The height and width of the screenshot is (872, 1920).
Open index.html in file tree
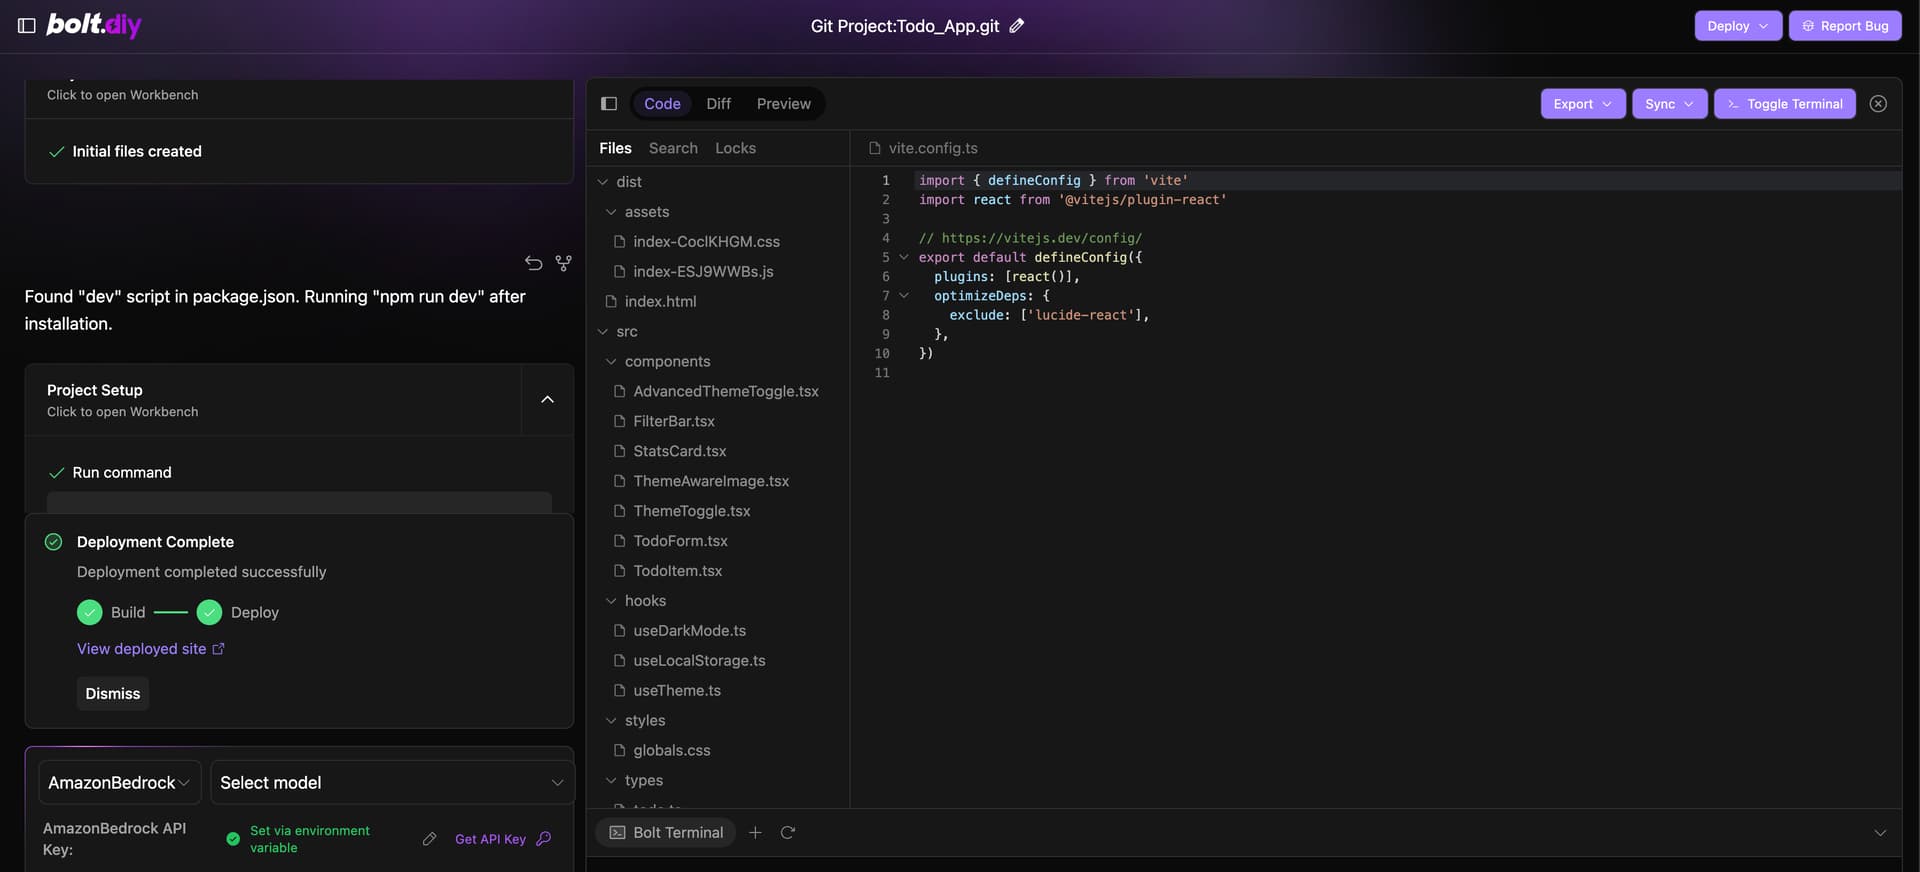click(717, 302)
